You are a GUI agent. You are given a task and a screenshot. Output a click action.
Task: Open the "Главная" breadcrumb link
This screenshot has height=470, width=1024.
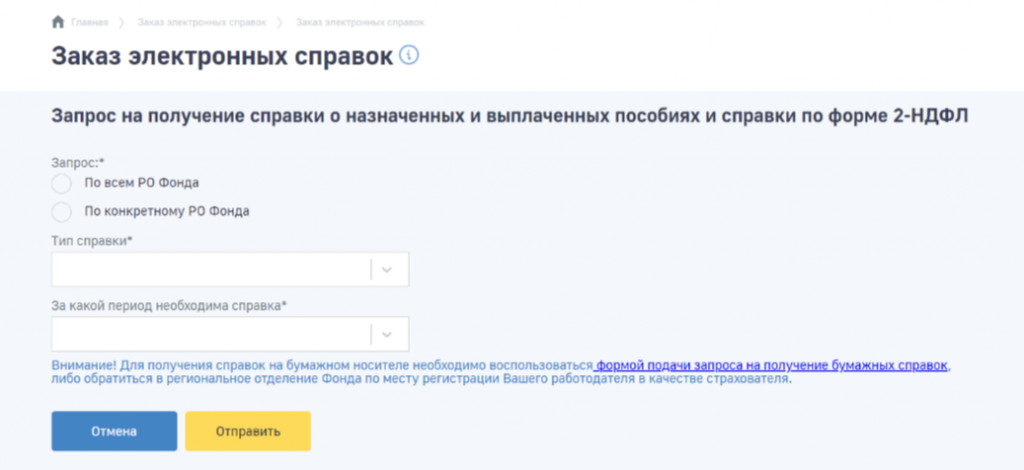[x=88, y=22]
